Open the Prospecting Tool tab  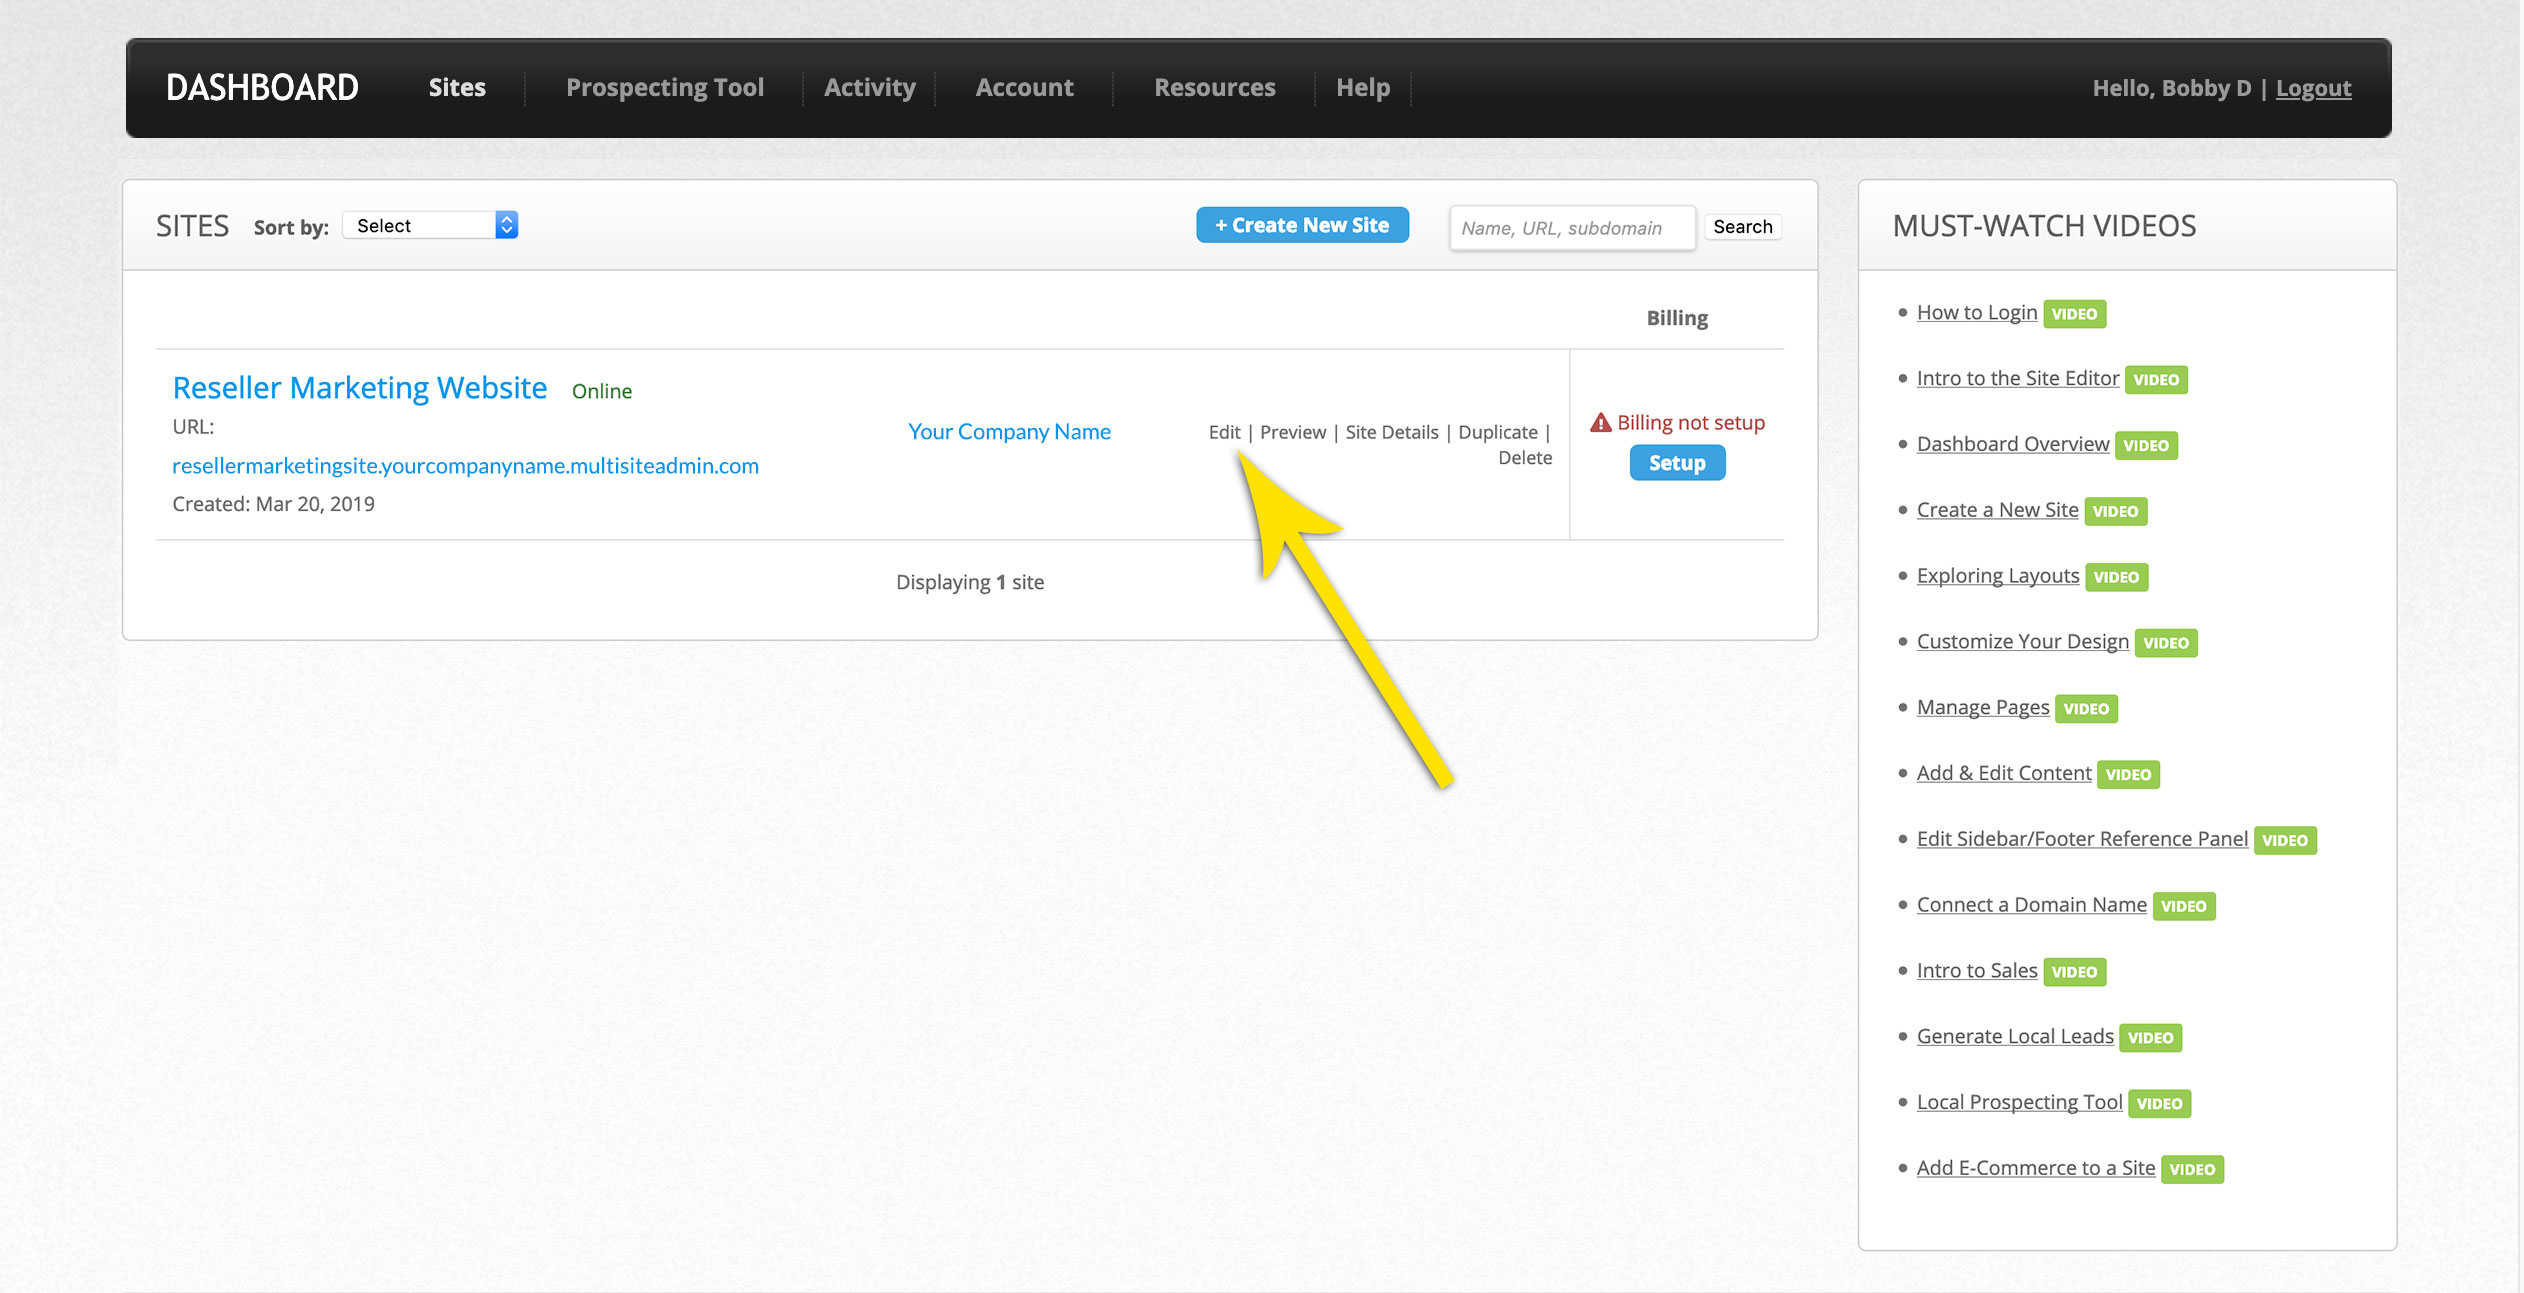[x=665, y=88]
